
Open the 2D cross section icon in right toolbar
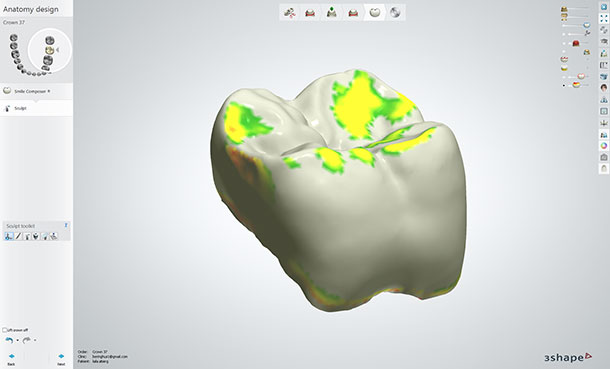[604, 65]
